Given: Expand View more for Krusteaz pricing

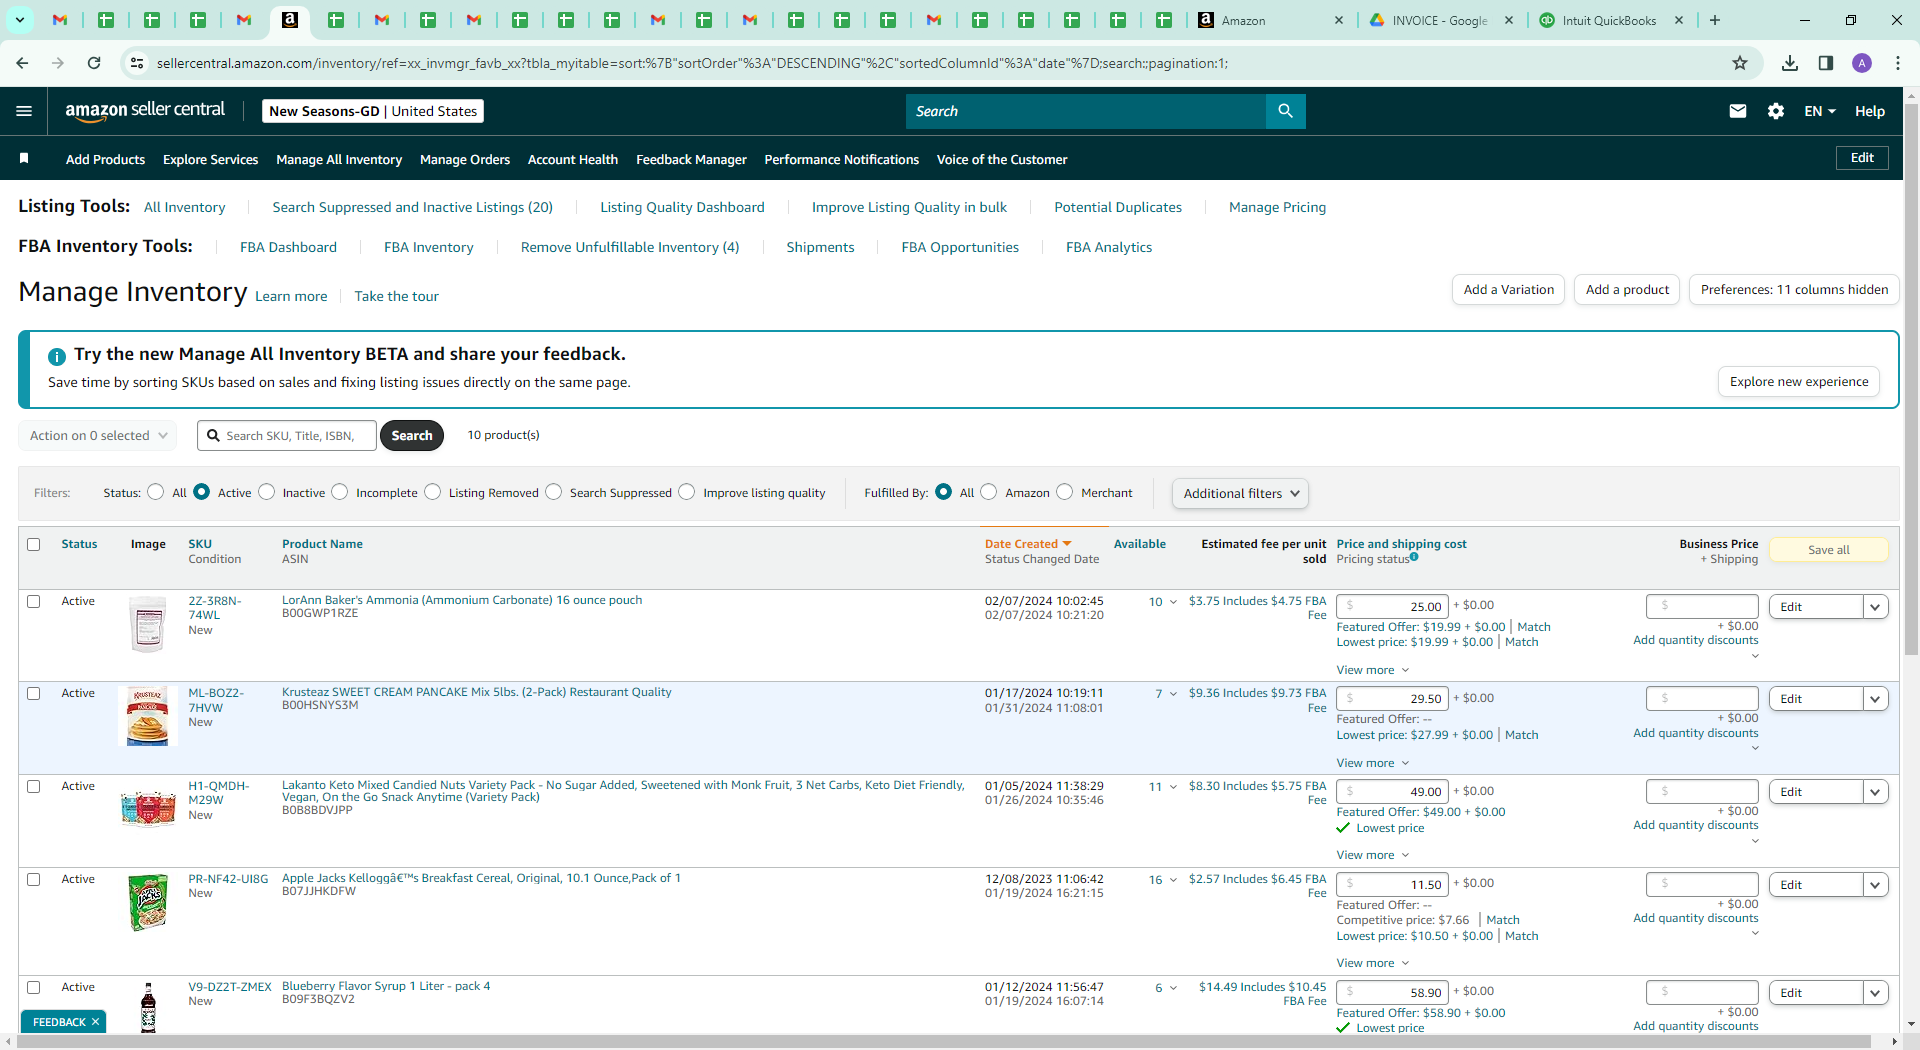Looking at the screenshot, I should tap(1373, 763).
